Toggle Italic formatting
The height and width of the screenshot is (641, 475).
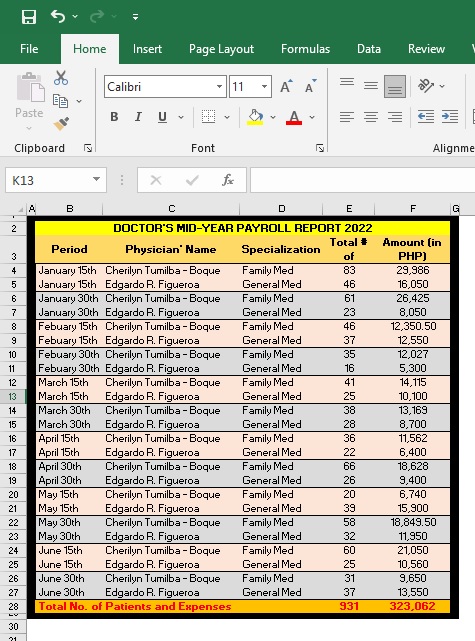coord(138,117)
